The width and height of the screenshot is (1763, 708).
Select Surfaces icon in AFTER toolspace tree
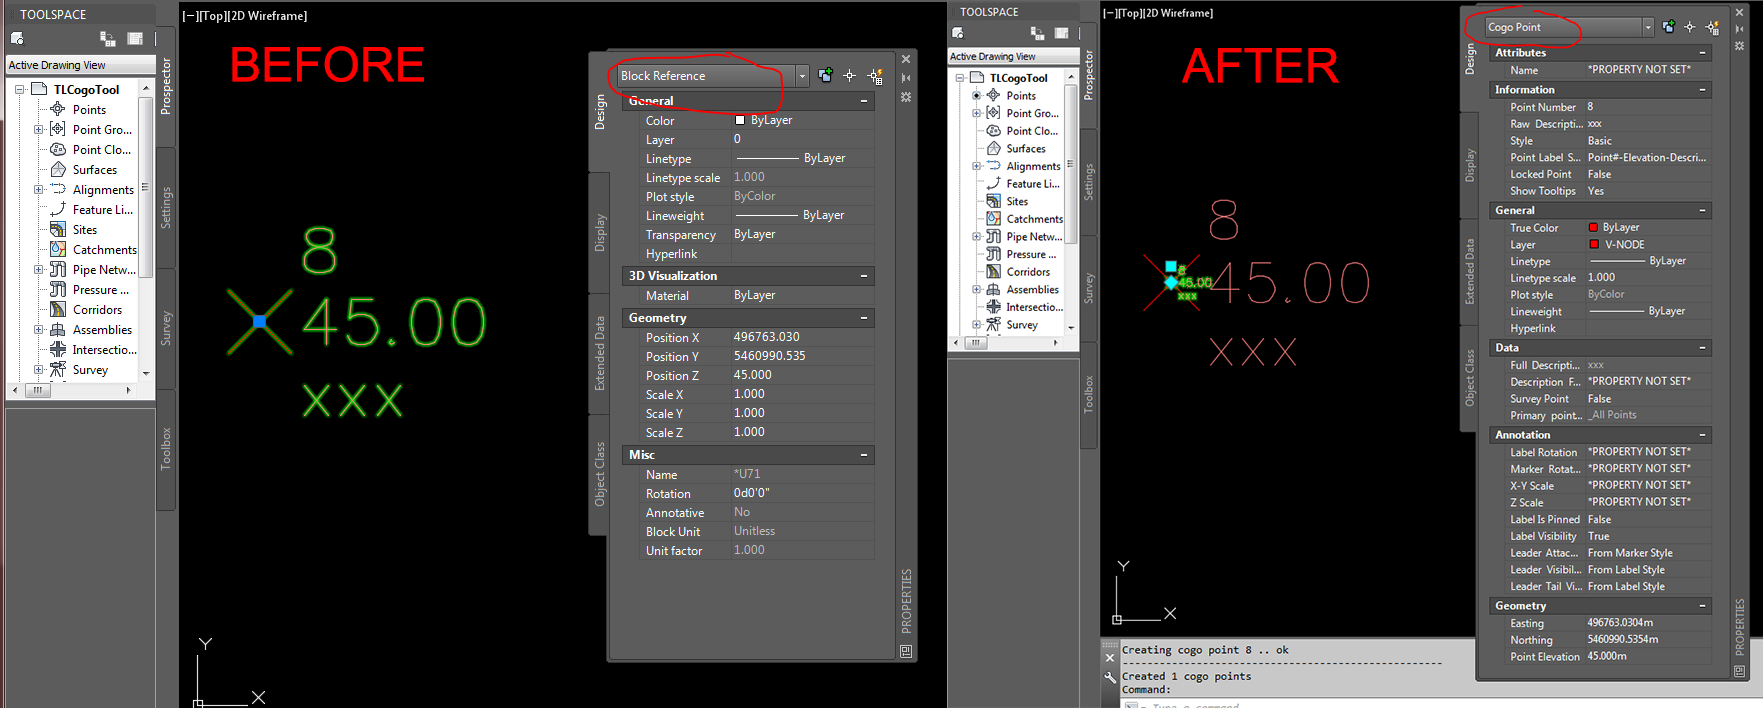point(993,148)
